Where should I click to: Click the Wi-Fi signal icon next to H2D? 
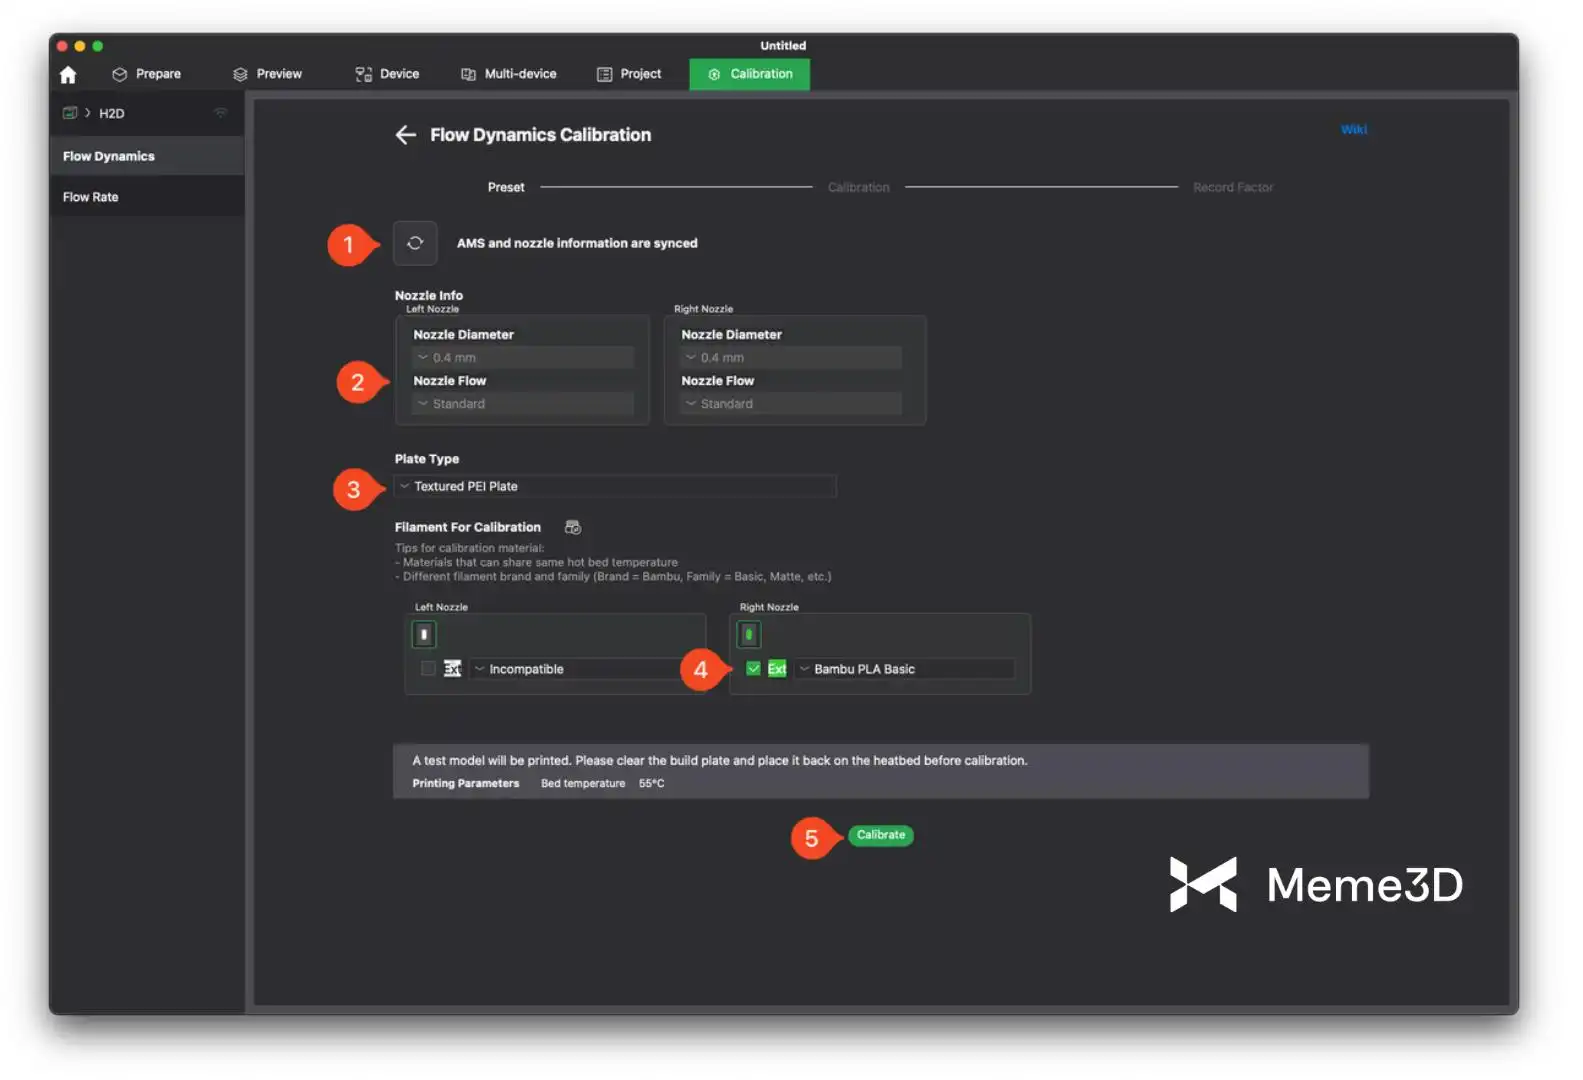(x=221, y=113)
